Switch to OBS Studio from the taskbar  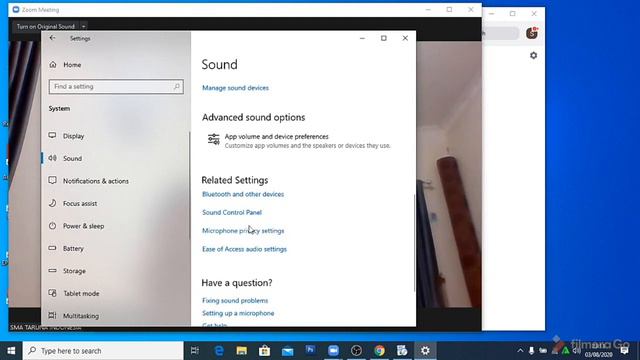(x=356, y=351)
